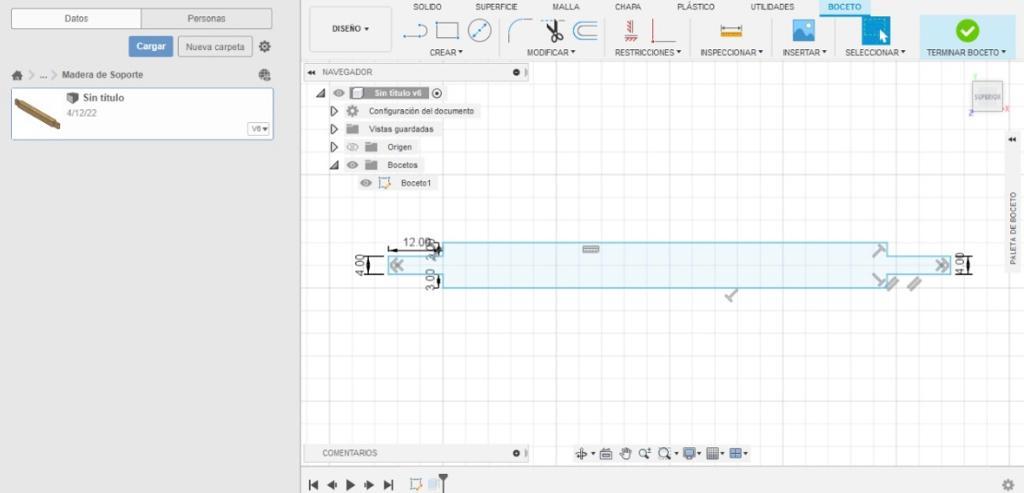Open the TERMINAR BOCETO dropdown
Viewport: 1024px width, 493px height.
click(x=967, y=52)
